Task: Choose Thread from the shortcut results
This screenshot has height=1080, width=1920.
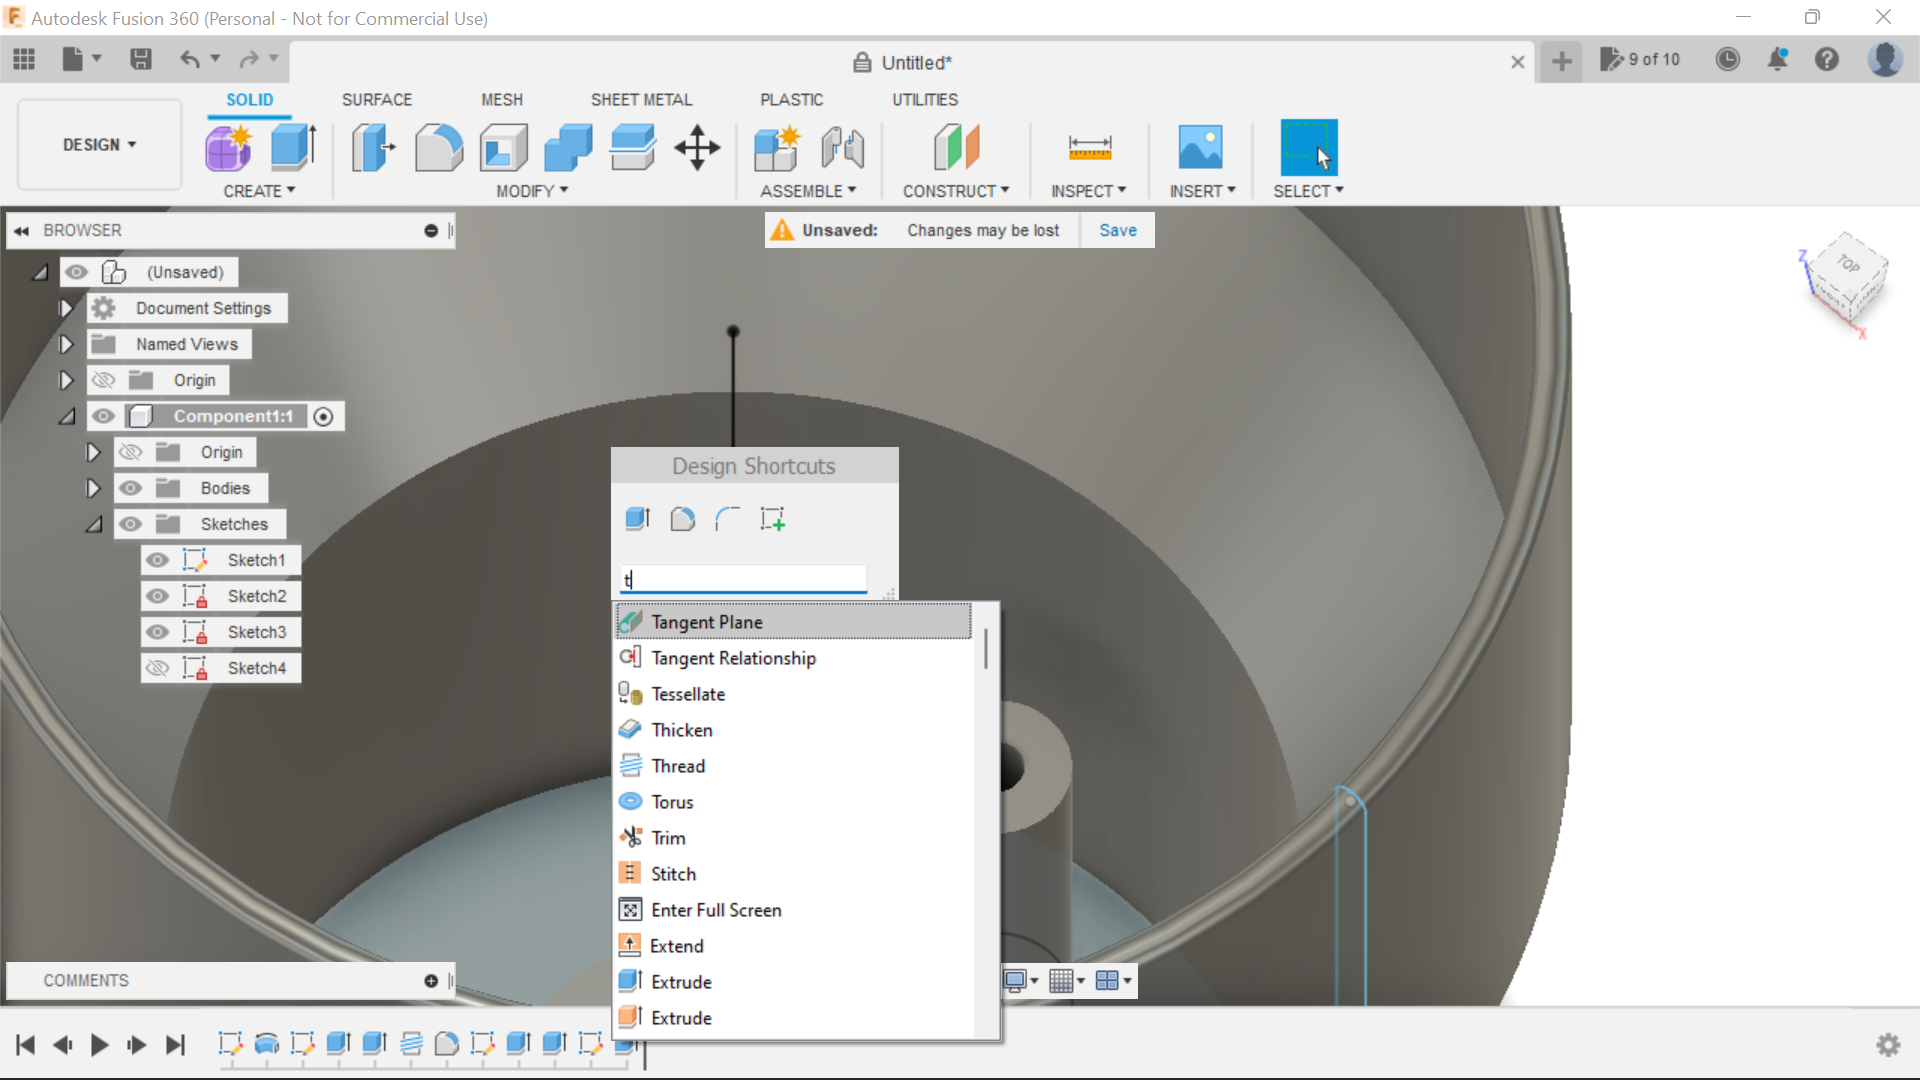Action: pos(793,766)
